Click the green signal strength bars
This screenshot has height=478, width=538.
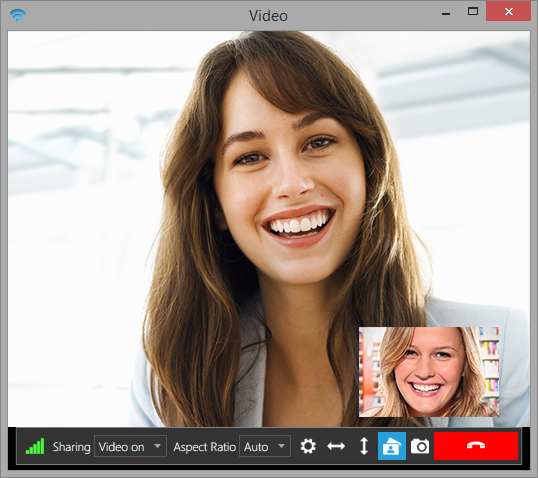pos(35,446)
